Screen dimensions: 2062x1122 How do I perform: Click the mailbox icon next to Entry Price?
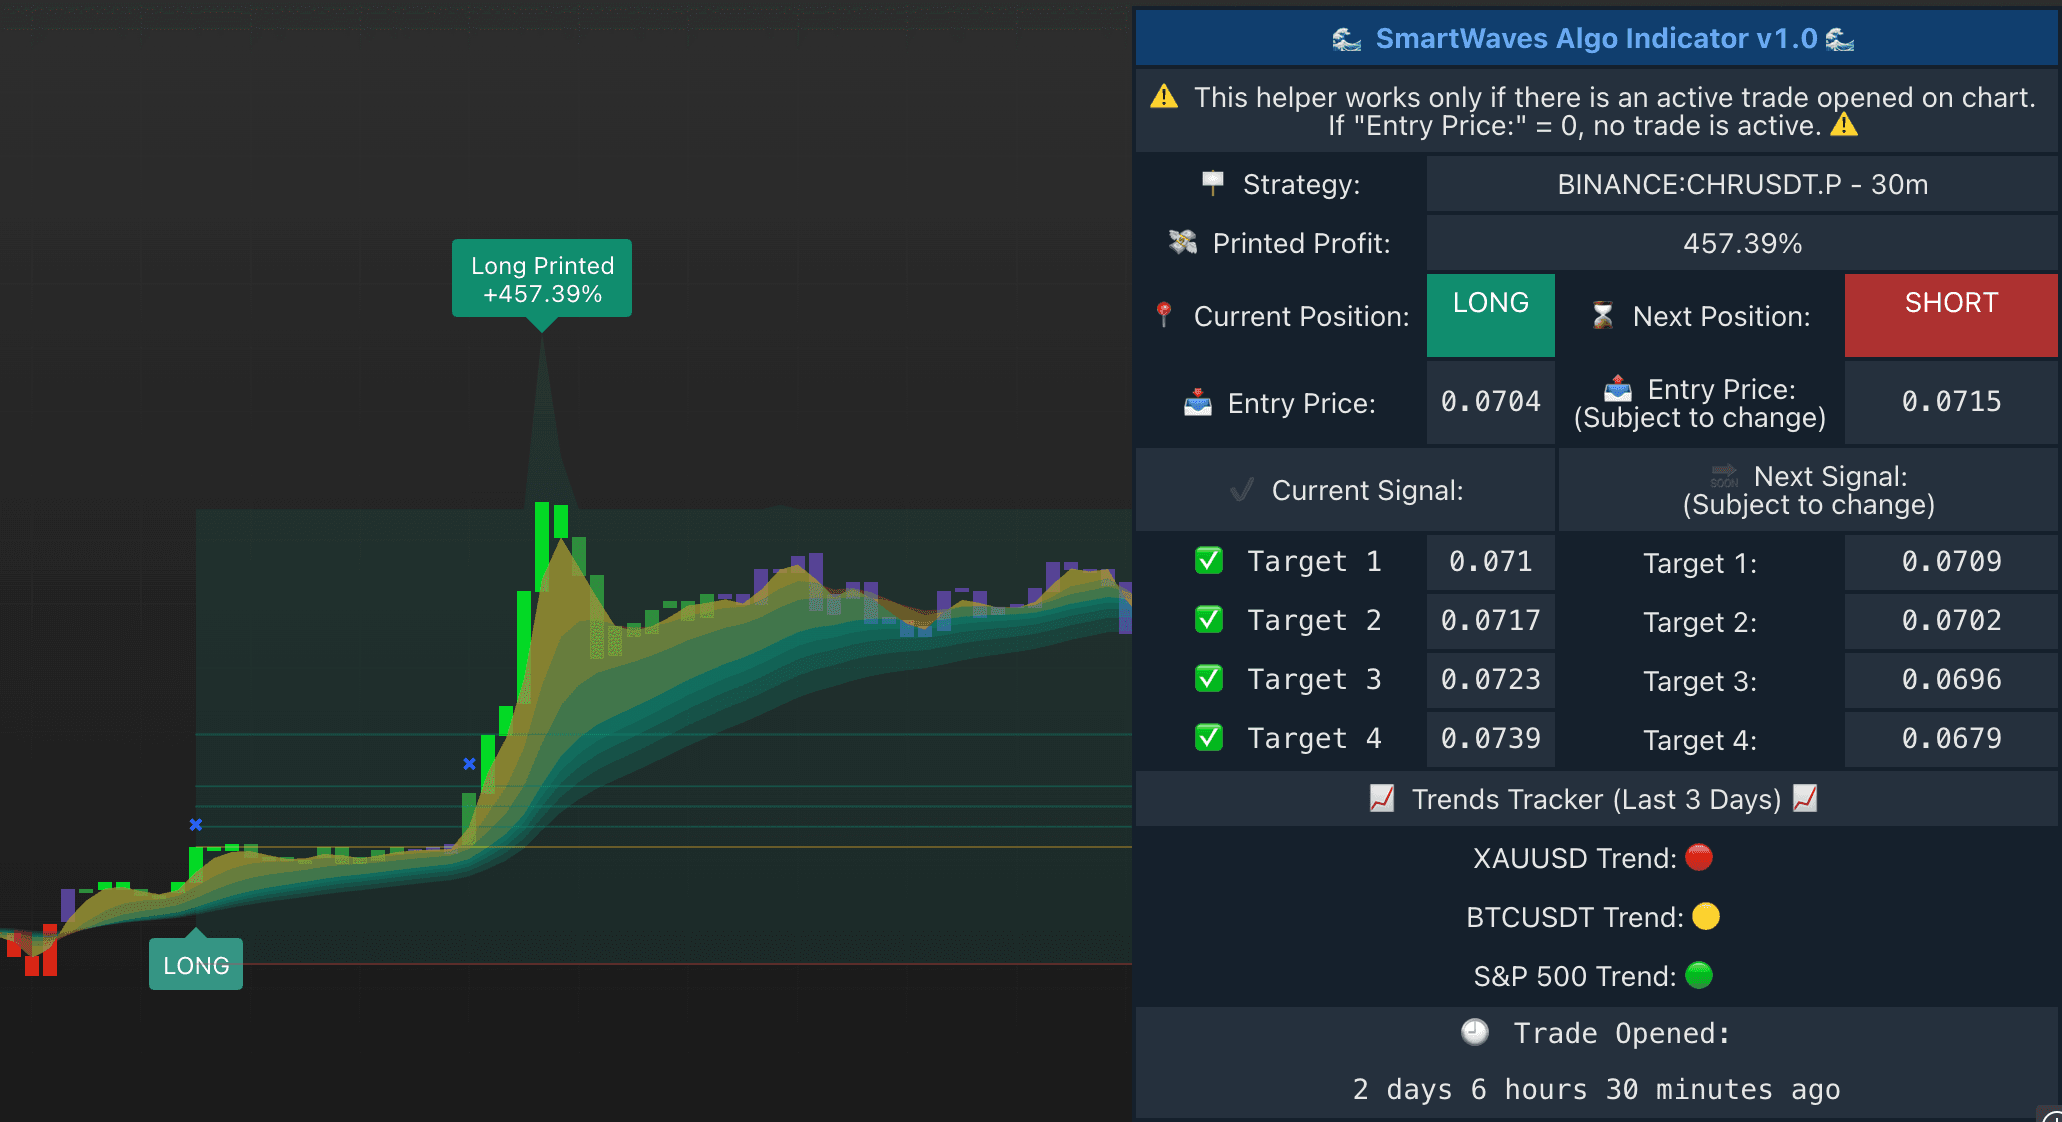coord(1198,402)
